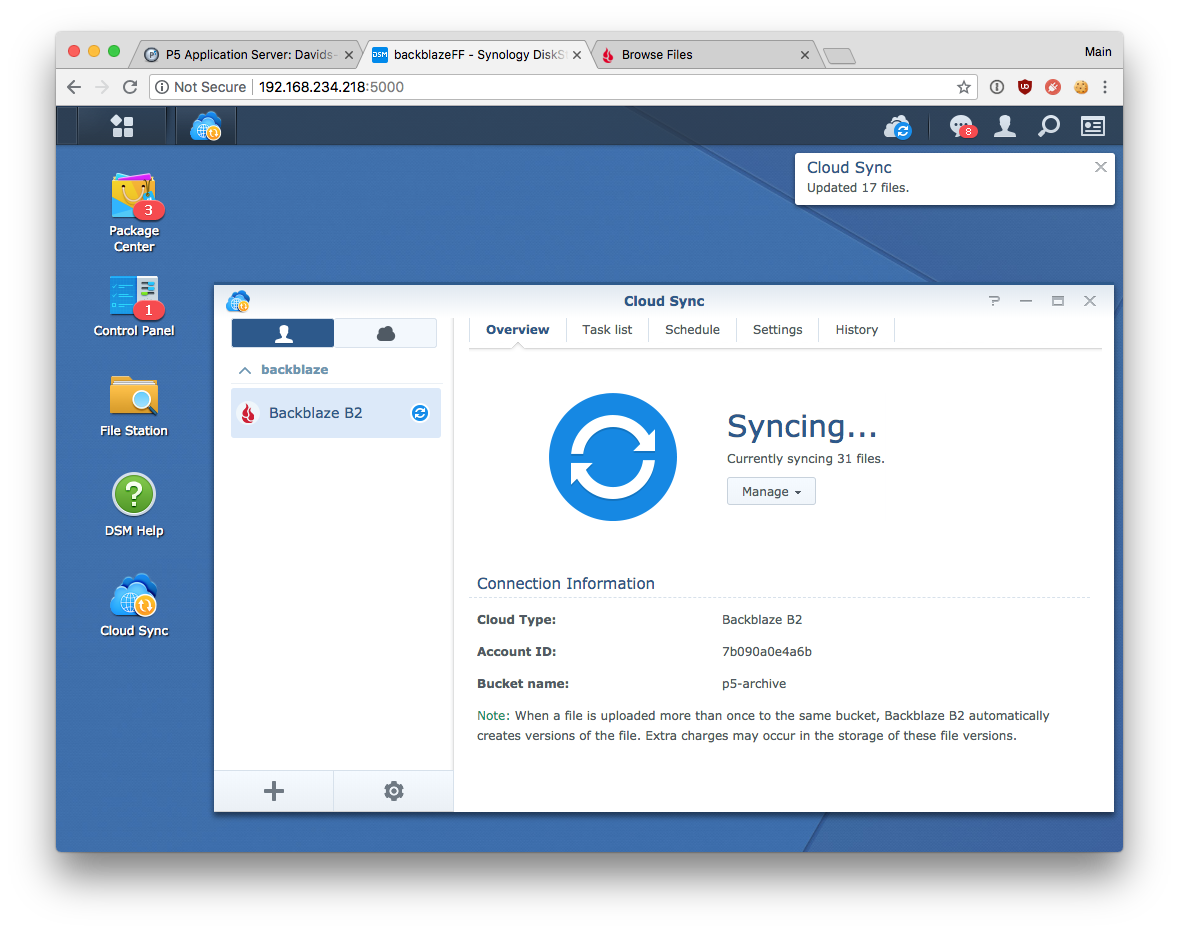
Task: Click Account ID value 7b090a0e4a6b
Action: click(766, 652)
